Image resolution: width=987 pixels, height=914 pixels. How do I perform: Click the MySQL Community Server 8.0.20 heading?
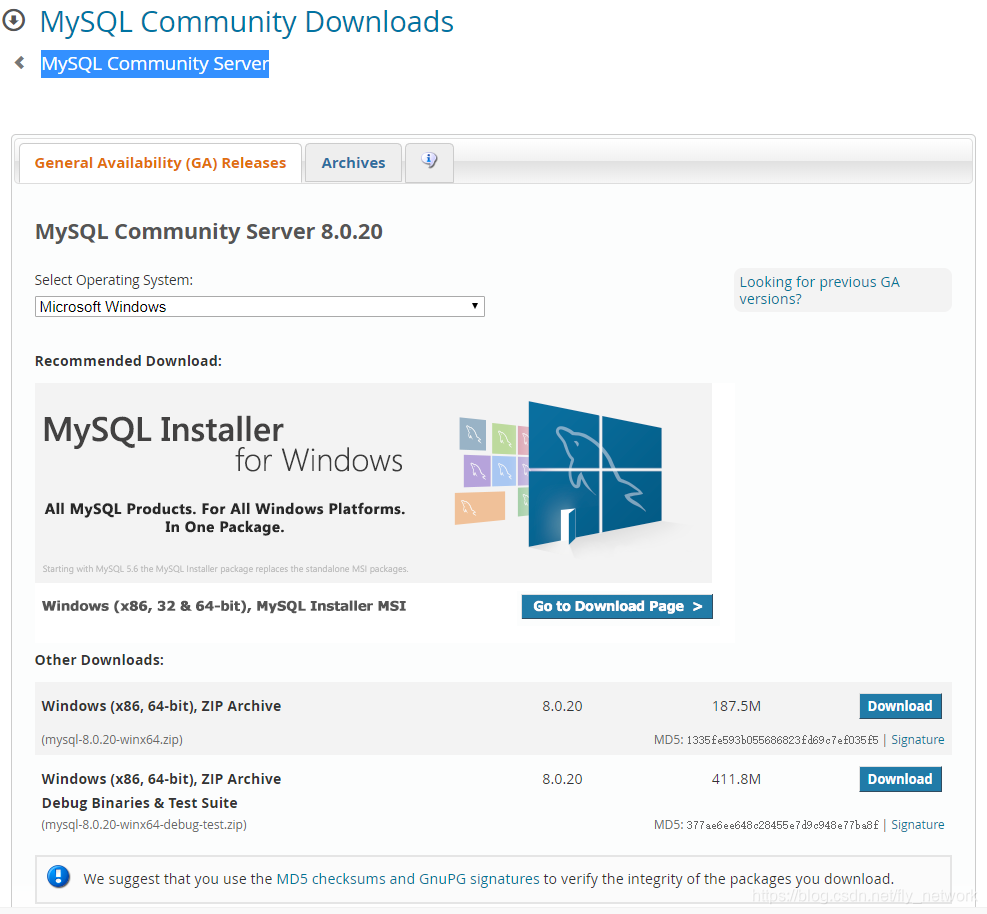pyautogui.click(x=208, y=232)
